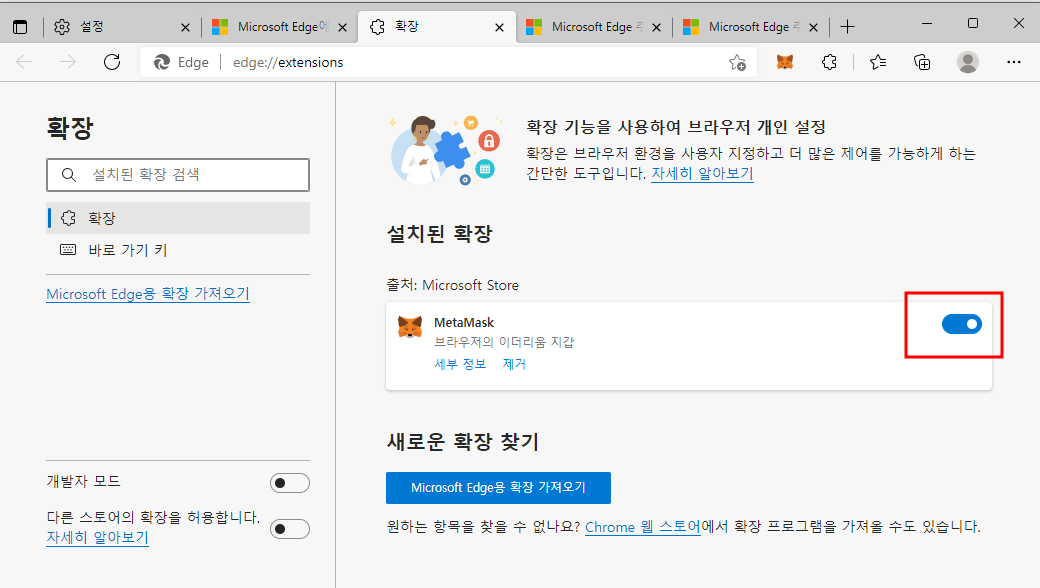The width and height of the screenshot is (1040, 588).
Task: Open the MetaMask fox icon in the toolbar
Action: pyautogui.click(x=784, y=62)
